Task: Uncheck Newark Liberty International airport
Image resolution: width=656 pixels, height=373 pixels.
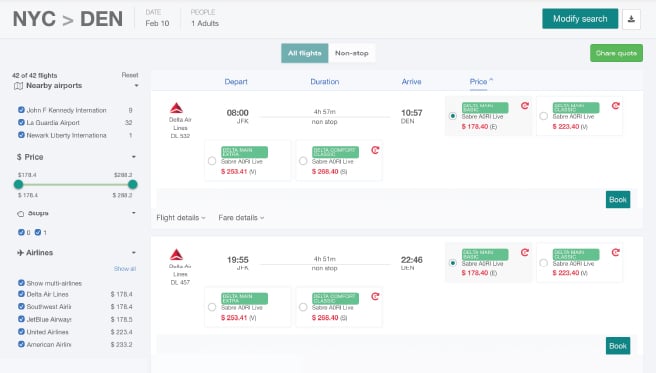Action: point(21,135)
